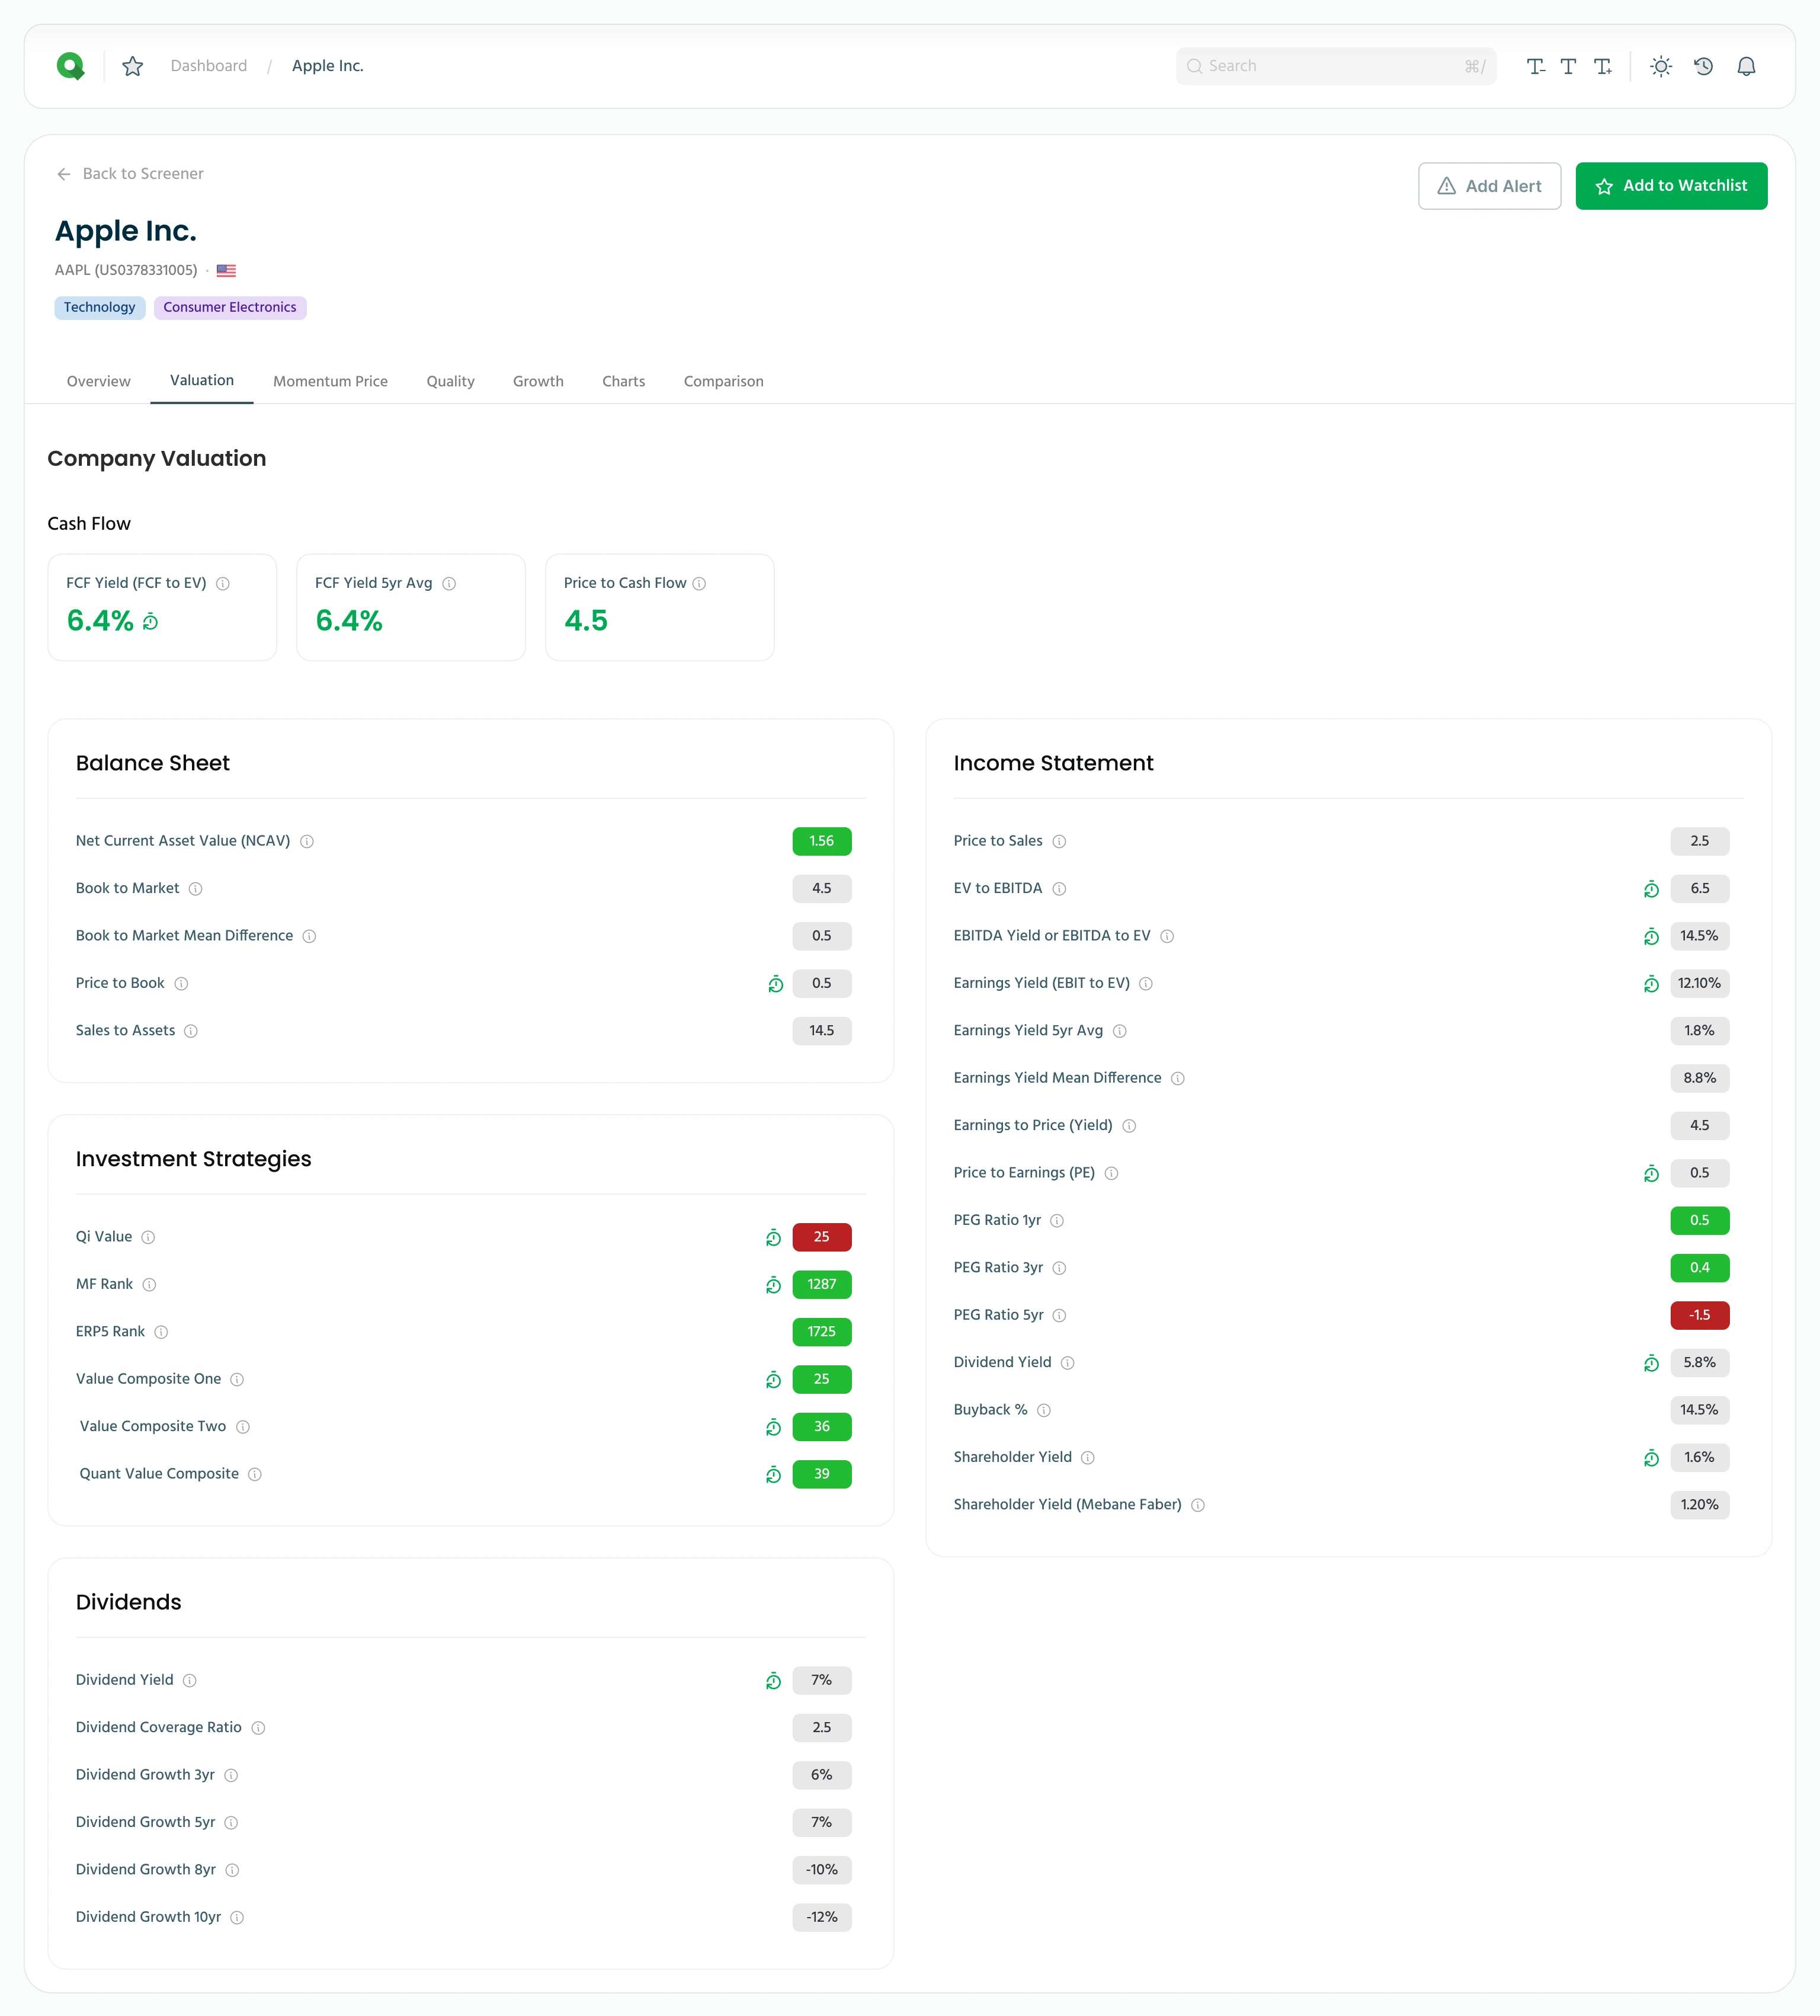Click the historic refresh icon next to 6.4% FCF Yield
Screen dimensions: 1820x2016
coord(150,622)
